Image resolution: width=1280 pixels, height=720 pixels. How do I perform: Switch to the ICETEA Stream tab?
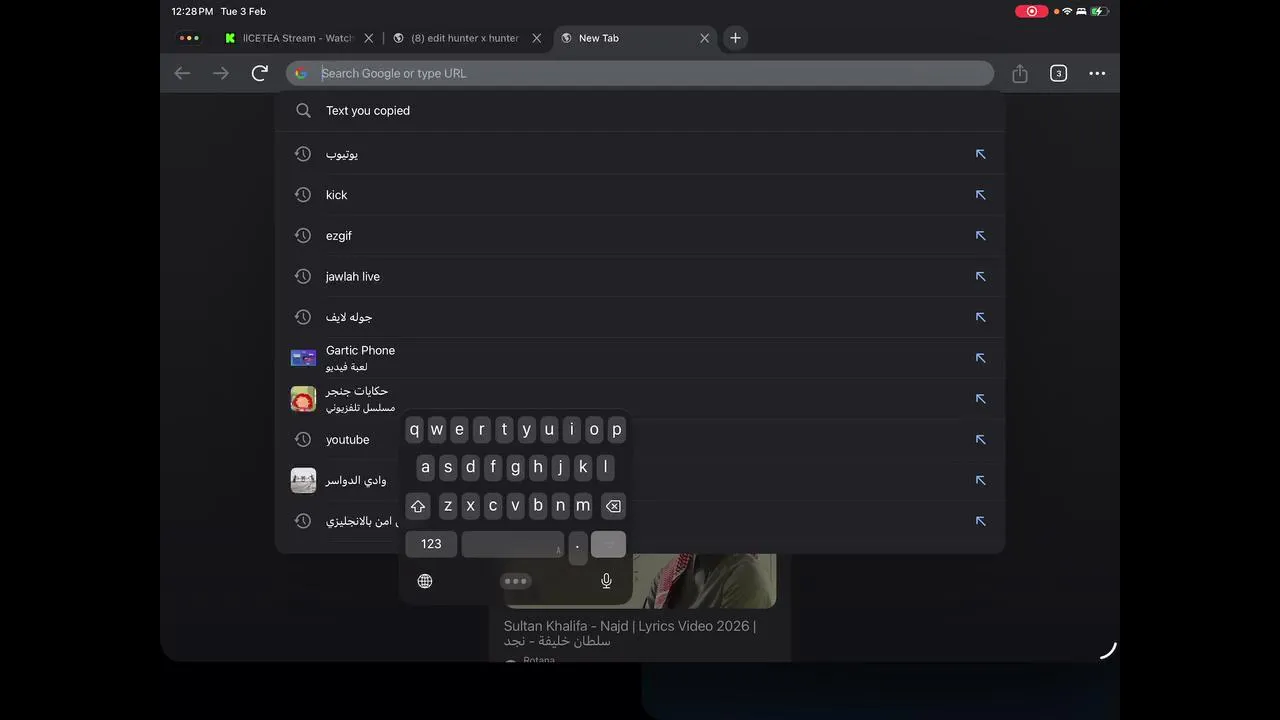click(298, 38)
